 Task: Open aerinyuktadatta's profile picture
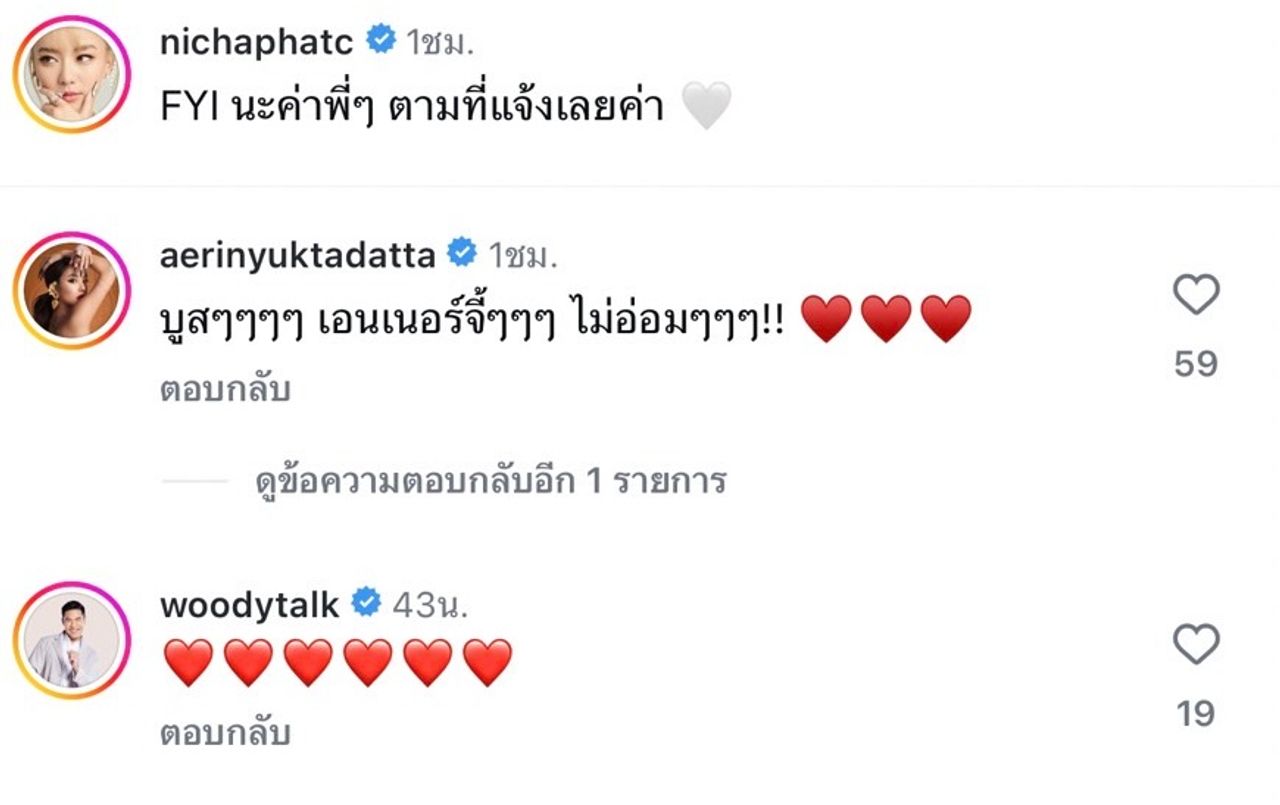(72, 289)
